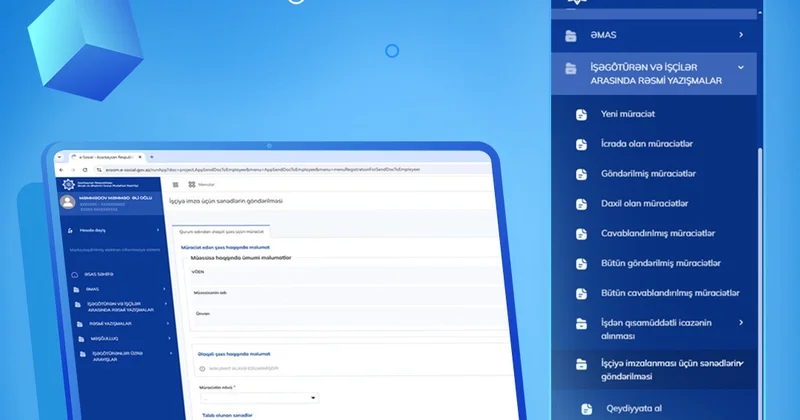This screenshot has width=800, height=420.
Task: Expand İşdən qısamüddətli icazənin alınması submenu
Action: (x=741, y=322)
